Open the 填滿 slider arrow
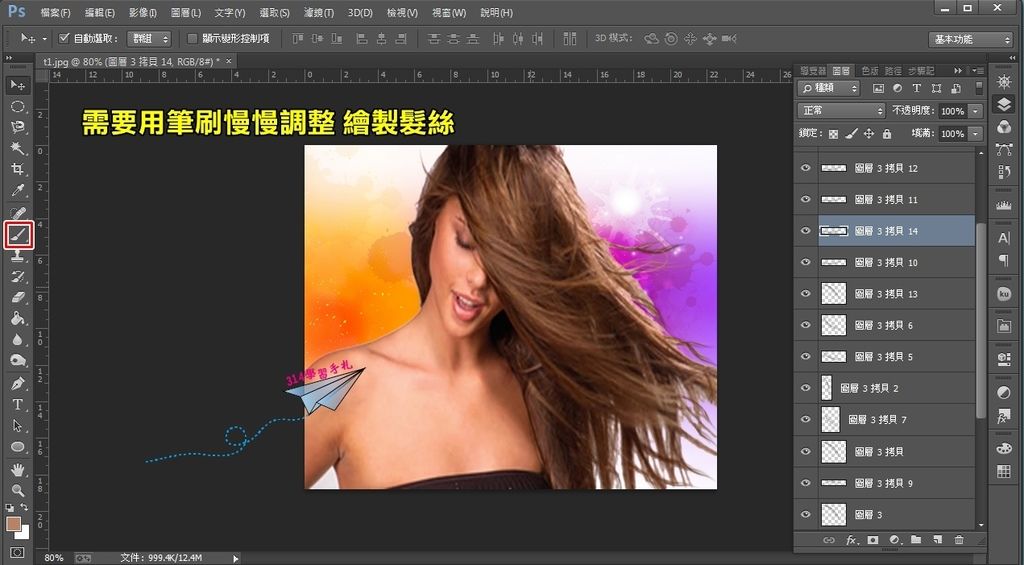This screenshot has width=1024, height=565. coord(976,134)
